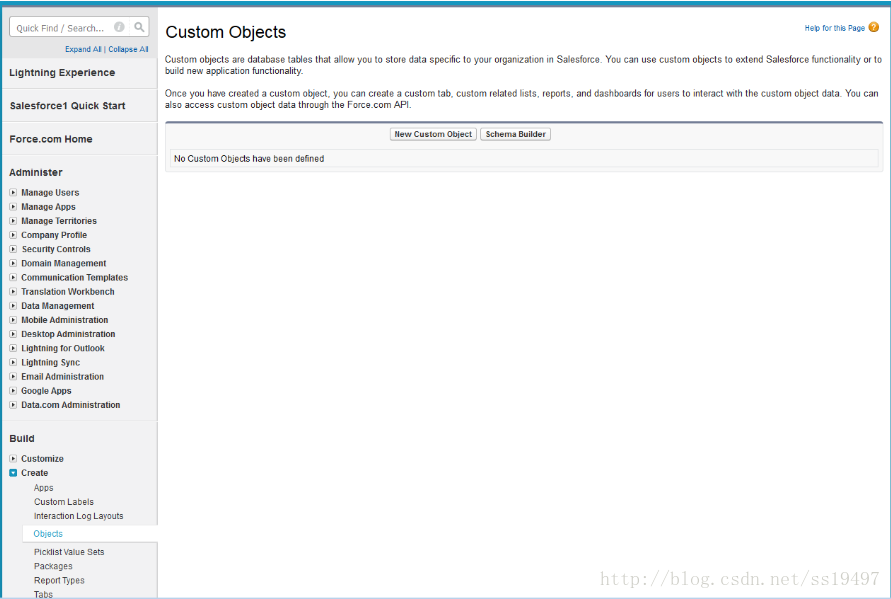Click the Create label in Build
The width and height of the screenshot is (891, 599).
[35, 473]
